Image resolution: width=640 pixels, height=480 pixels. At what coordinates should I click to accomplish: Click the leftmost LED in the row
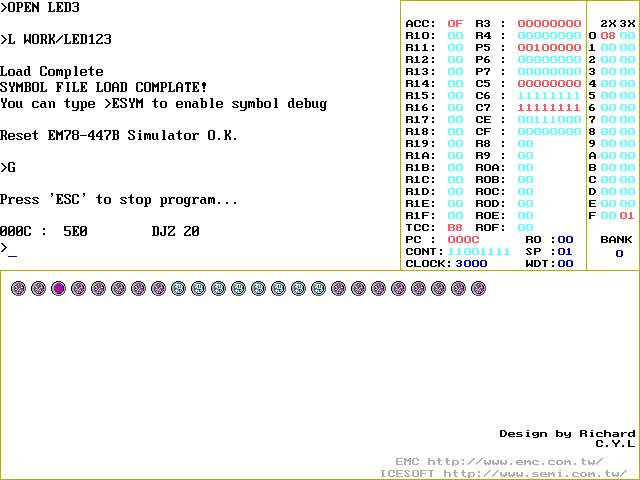coord(18,288)
